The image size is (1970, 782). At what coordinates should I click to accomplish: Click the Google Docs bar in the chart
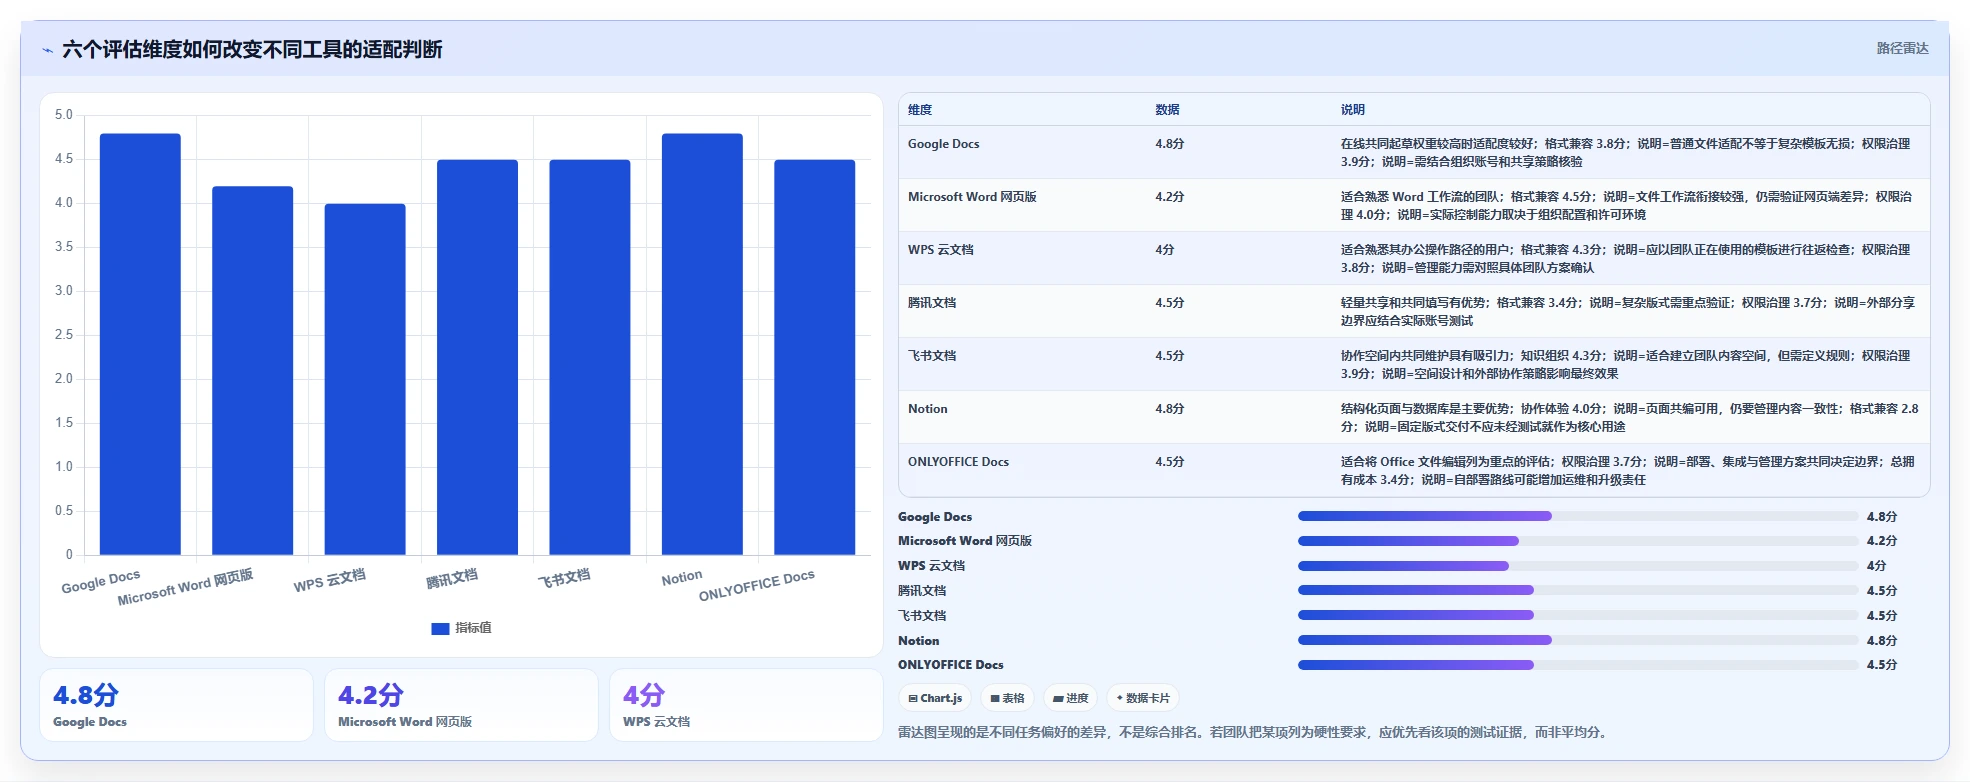(140, 344)
